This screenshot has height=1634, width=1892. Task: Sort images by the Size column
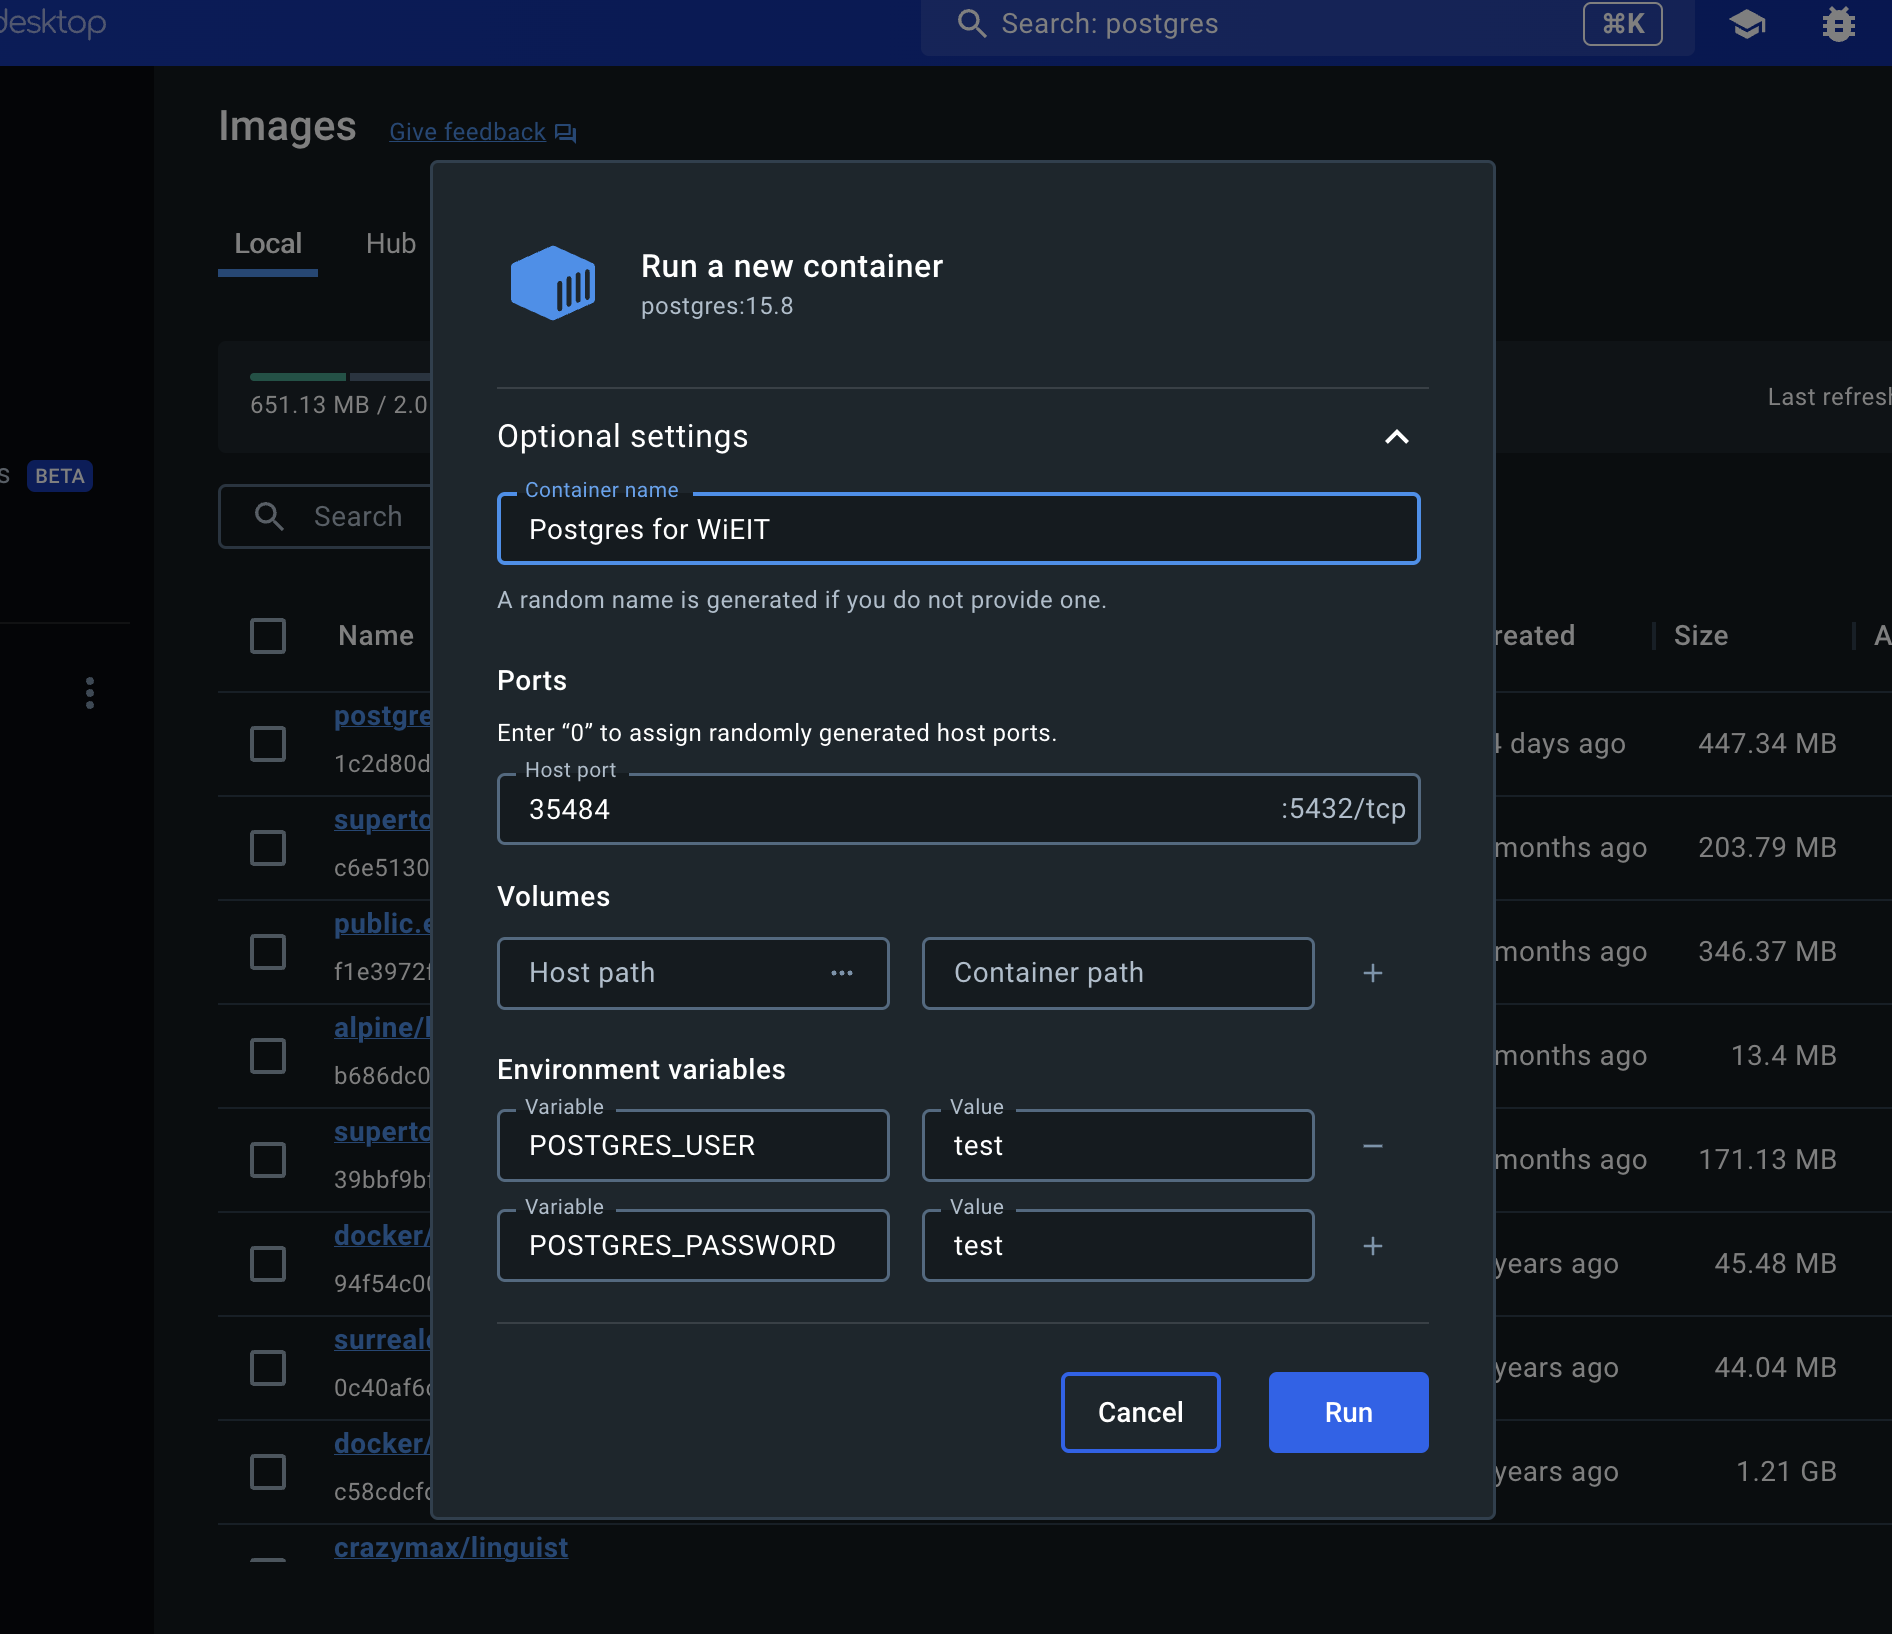(x=1701, y=636)
